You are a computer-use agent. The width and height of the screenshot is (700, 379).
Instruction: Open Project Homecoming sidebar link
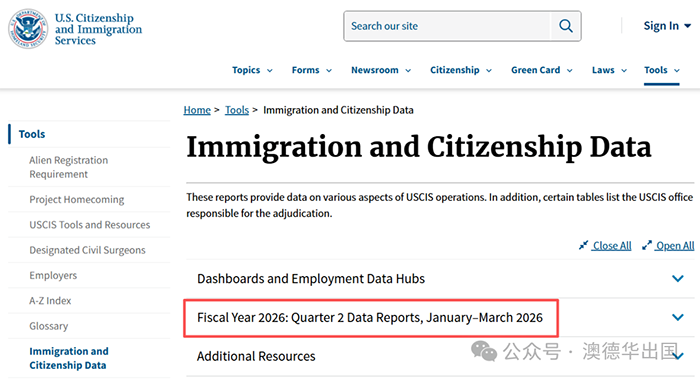[77, 200]
